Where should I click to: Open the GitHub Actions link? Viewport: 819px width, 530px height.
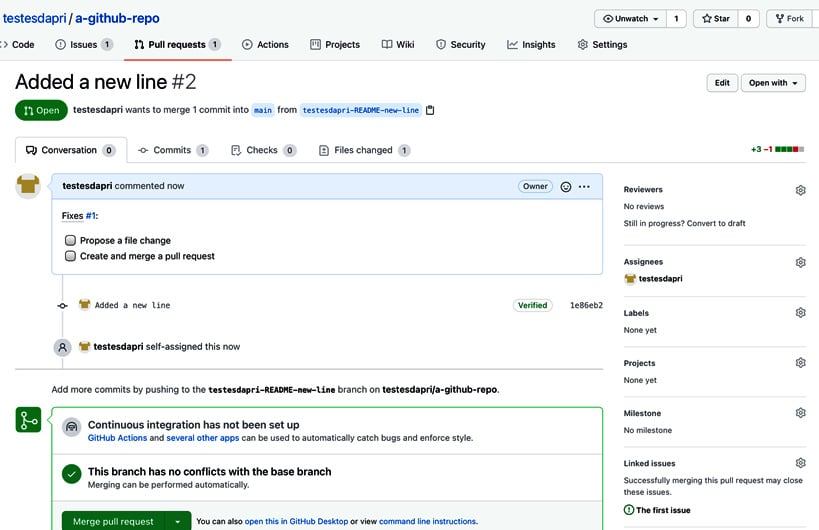[118, 438]
